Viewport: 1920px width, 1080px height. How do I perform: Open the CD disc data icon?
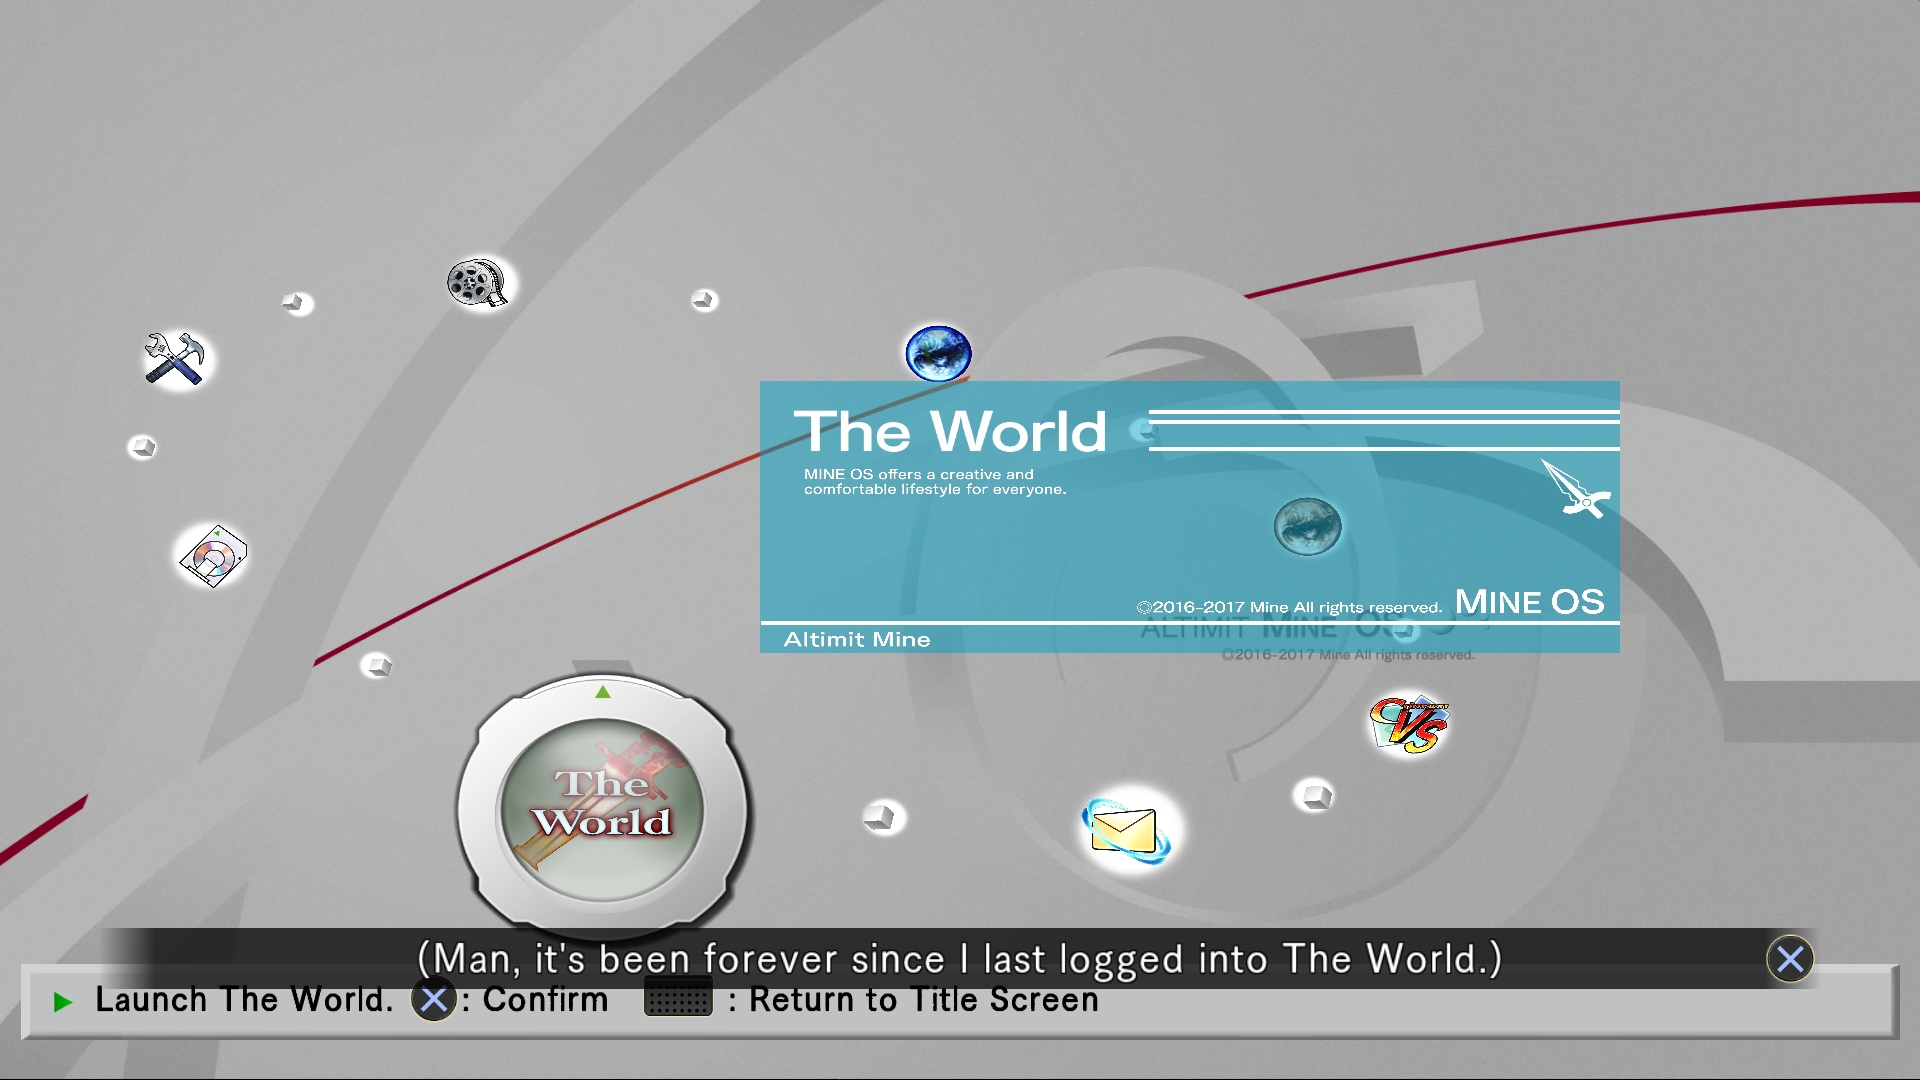click(213, 556)
